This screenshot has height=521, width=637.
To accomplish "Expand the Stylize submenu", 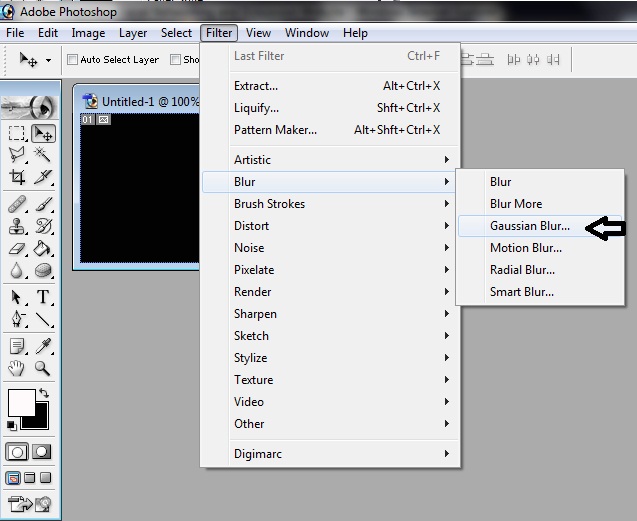I will pyautogui.click(x=331, y=358).
